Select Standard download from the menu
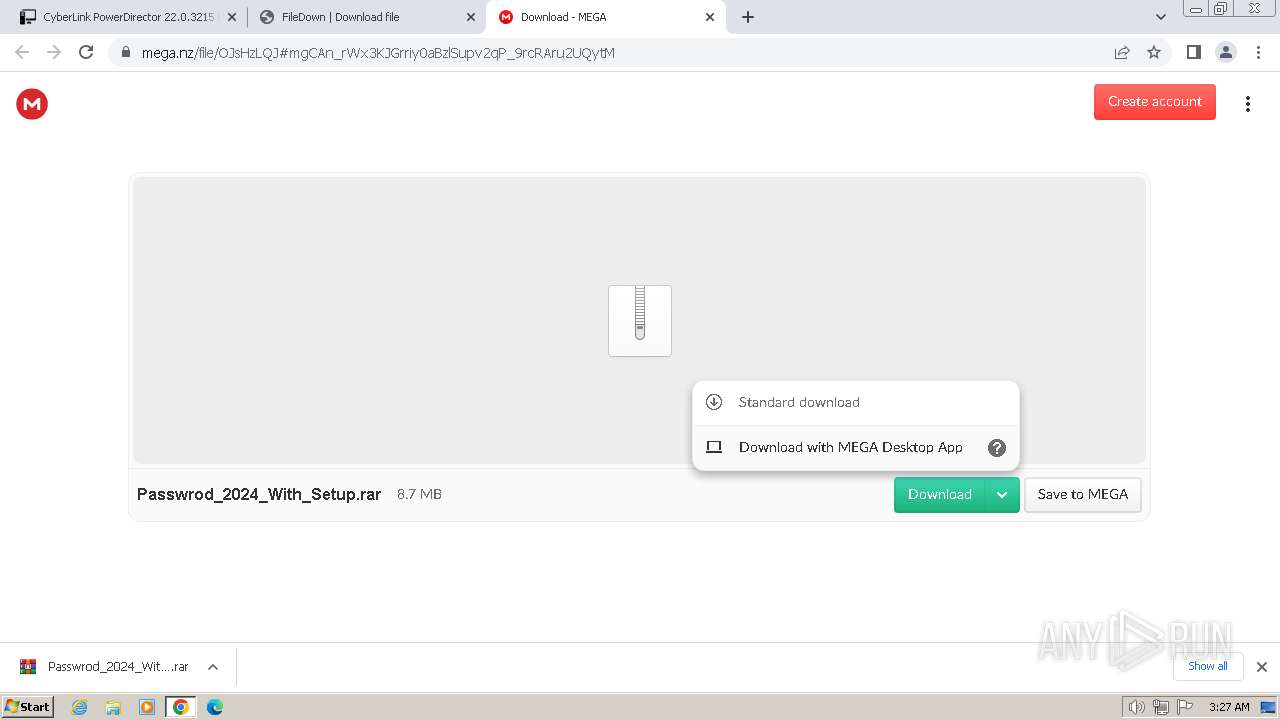The width and height of the screenshot is (1280, 720). (x=855, y=402)
